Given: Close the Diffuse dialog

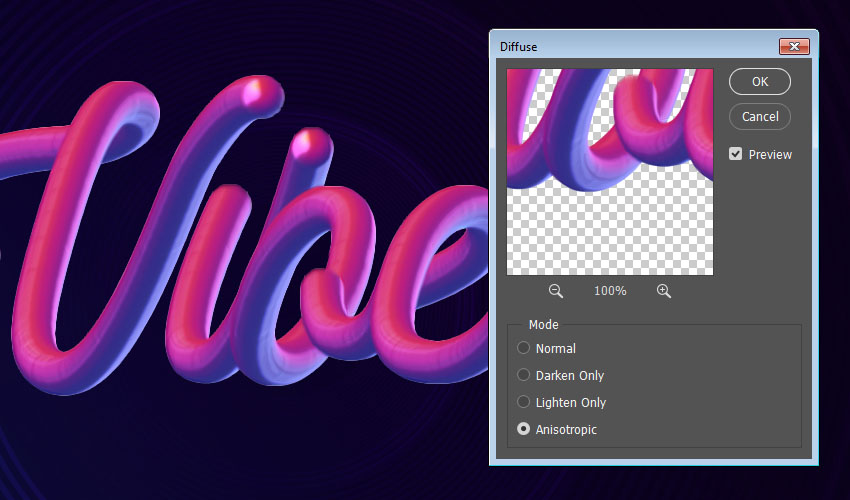Looking at the screenshot, I should [x=794, y=47].
